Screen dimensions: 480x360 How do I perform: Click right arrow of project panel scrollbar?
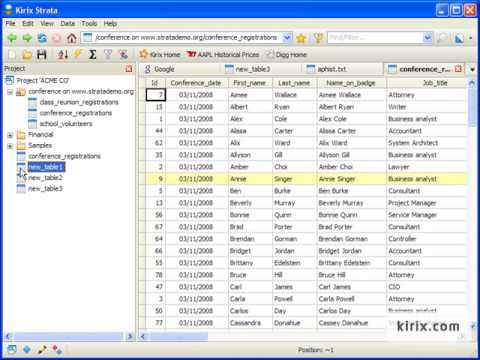(130, 337)
